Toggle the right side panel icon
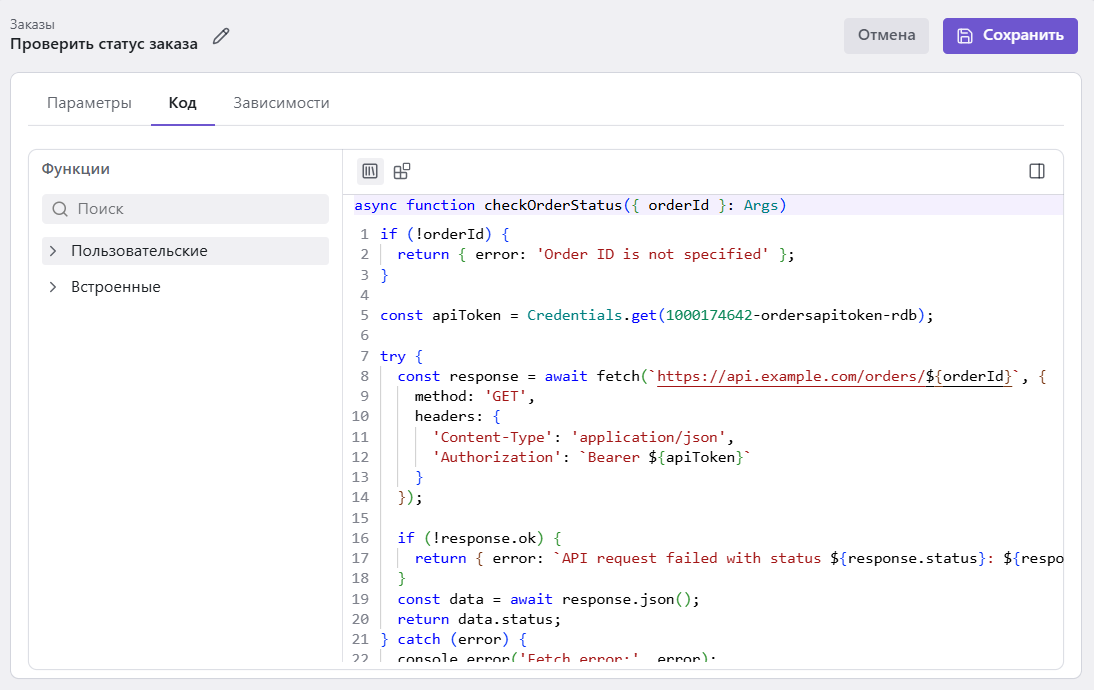The image size is (1094, 690). tap(1037, 171)
